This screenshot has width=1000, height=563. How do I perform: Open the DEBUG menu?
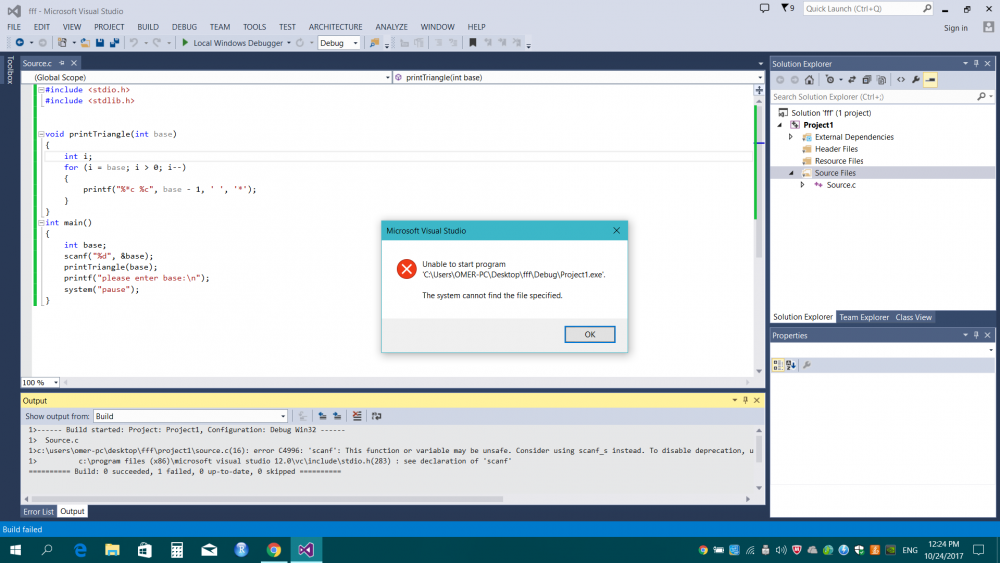click(184, 27)
